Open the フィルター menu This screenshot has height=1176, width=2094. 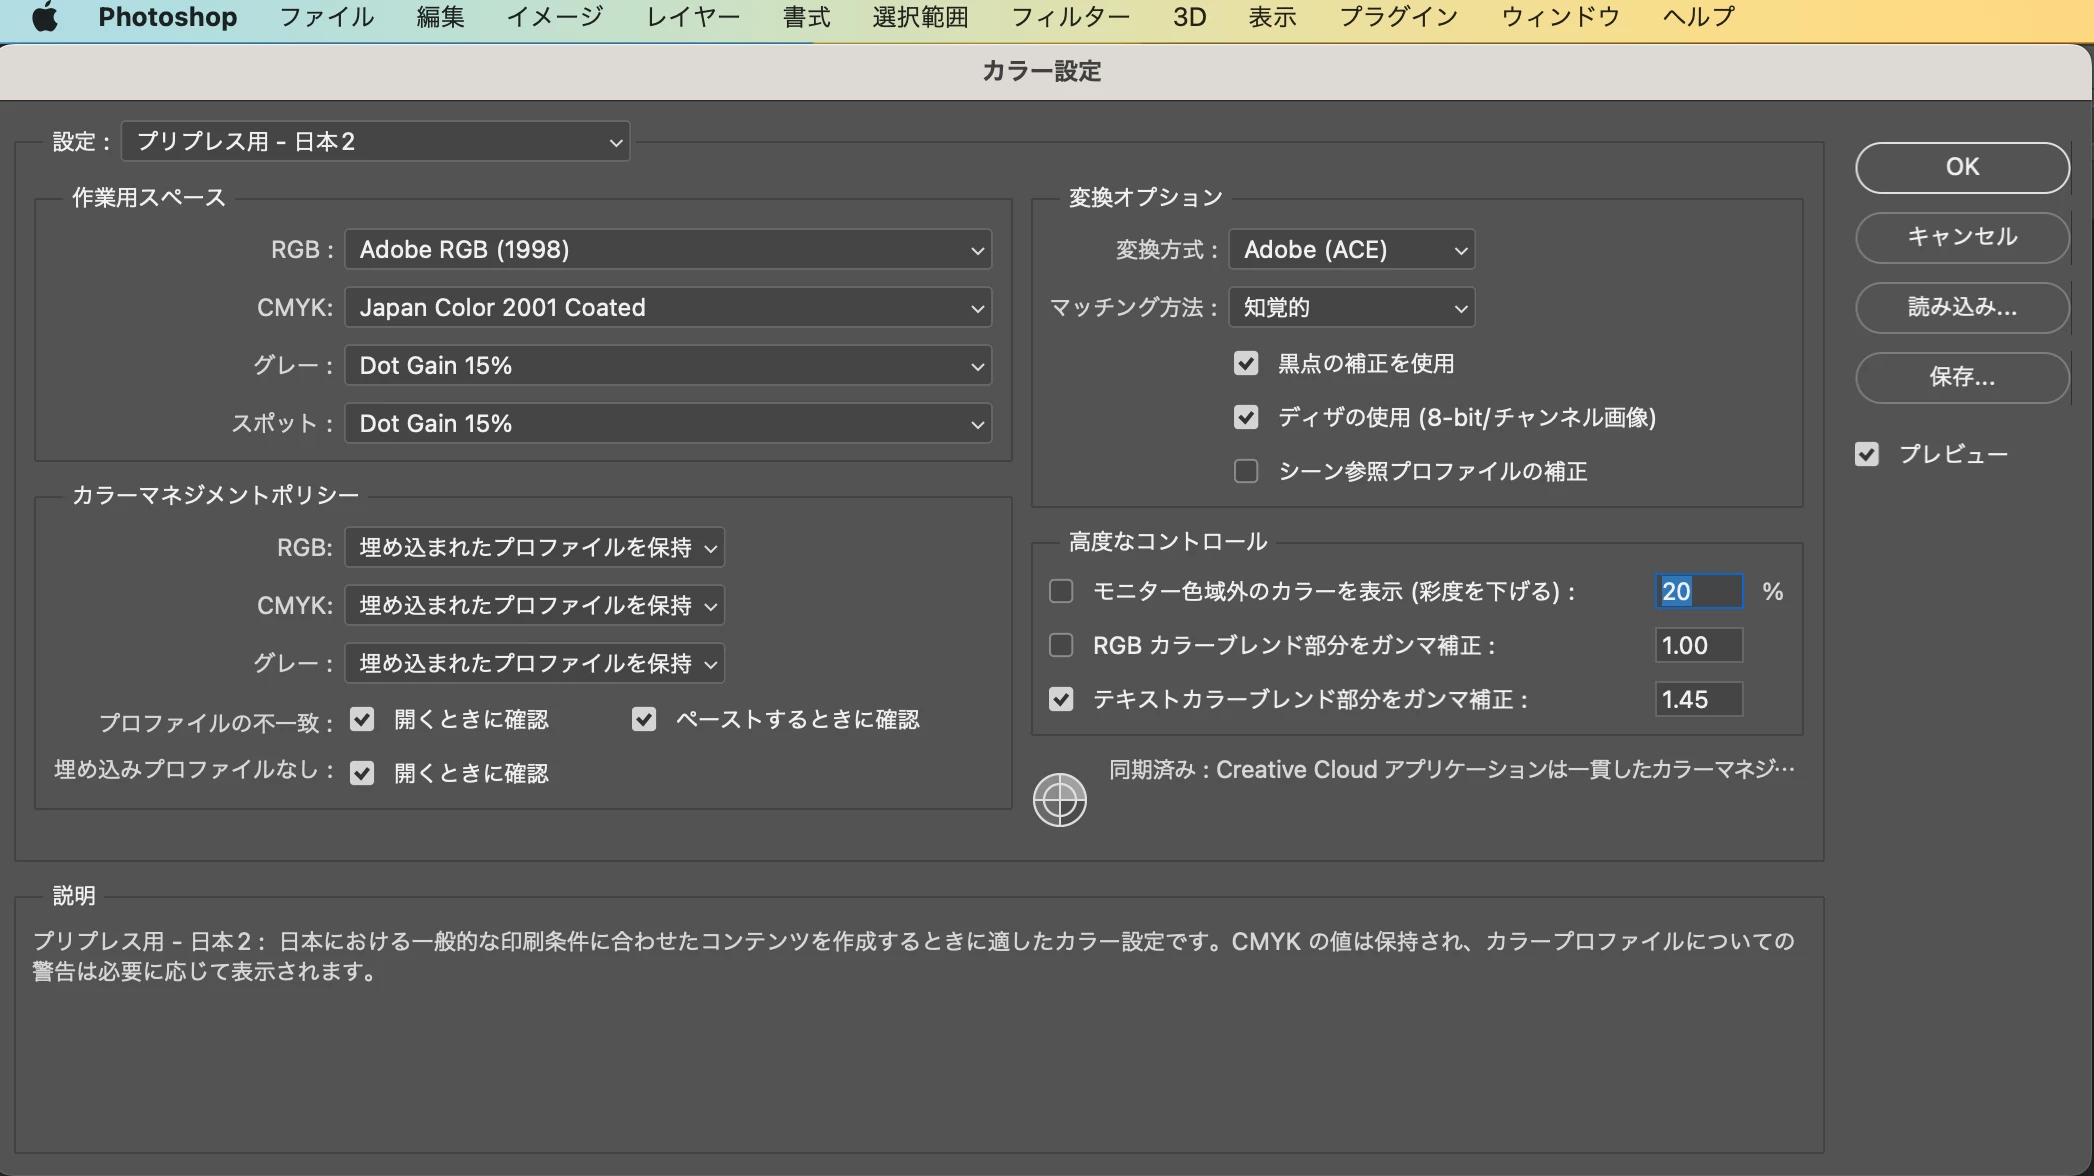pos(1070,18)
